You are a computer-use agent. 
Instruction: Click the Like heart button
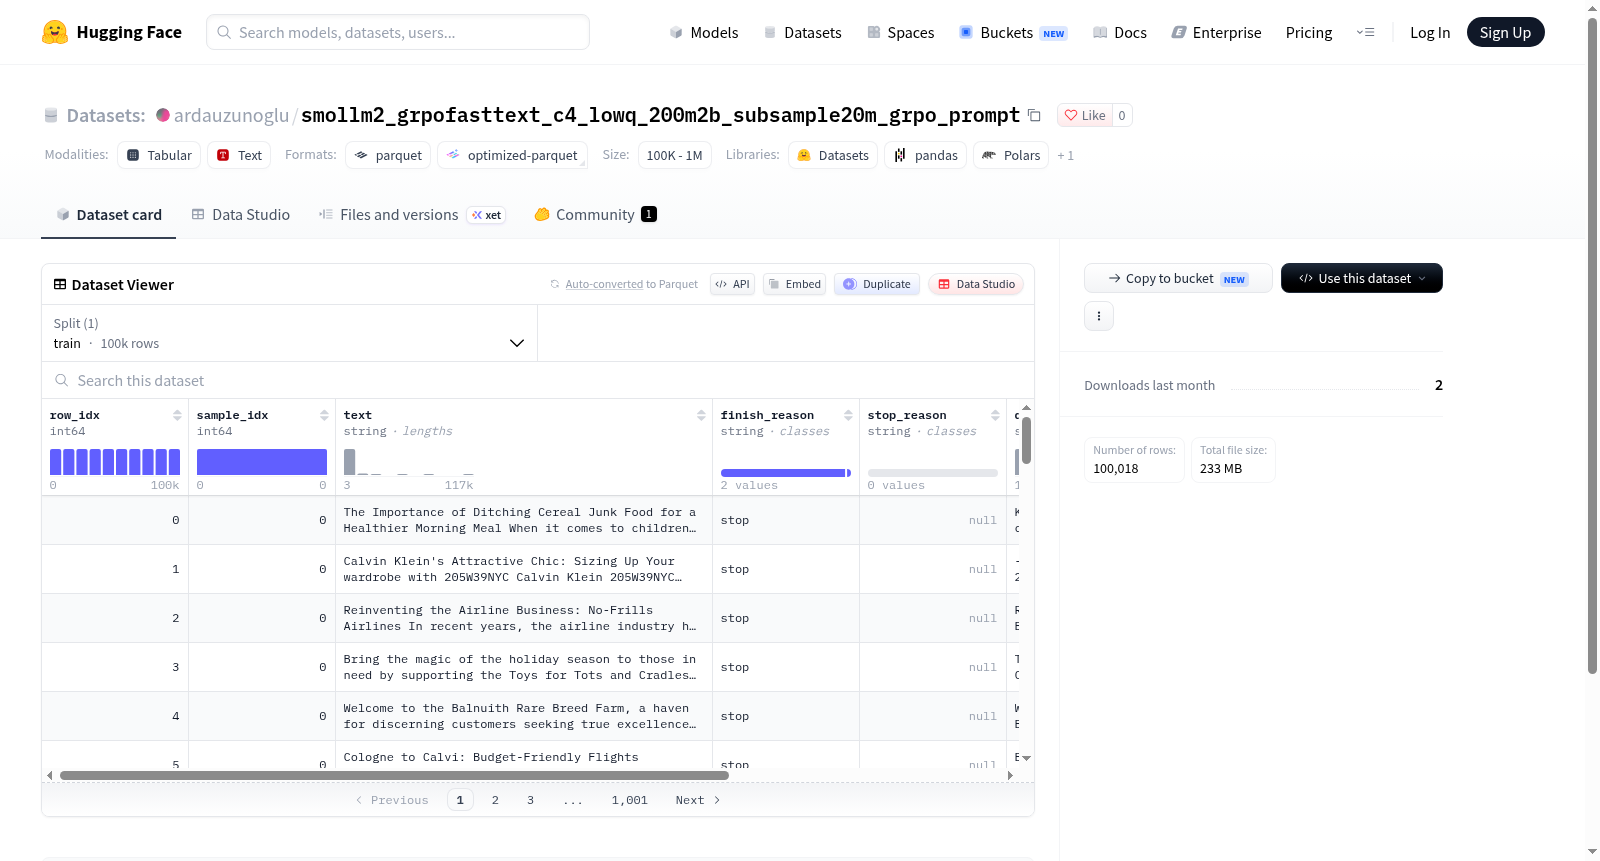[1085, 115]
